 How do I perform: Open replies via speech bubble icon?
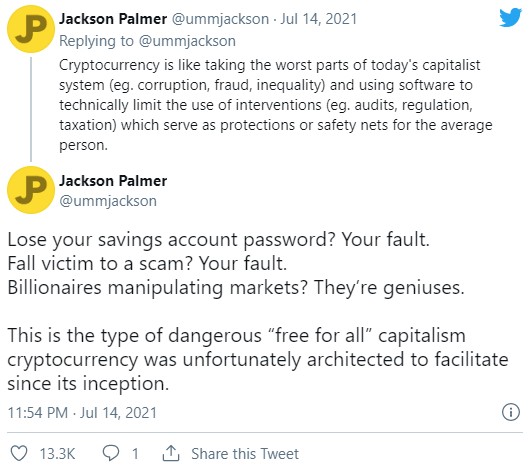(111, 453)
